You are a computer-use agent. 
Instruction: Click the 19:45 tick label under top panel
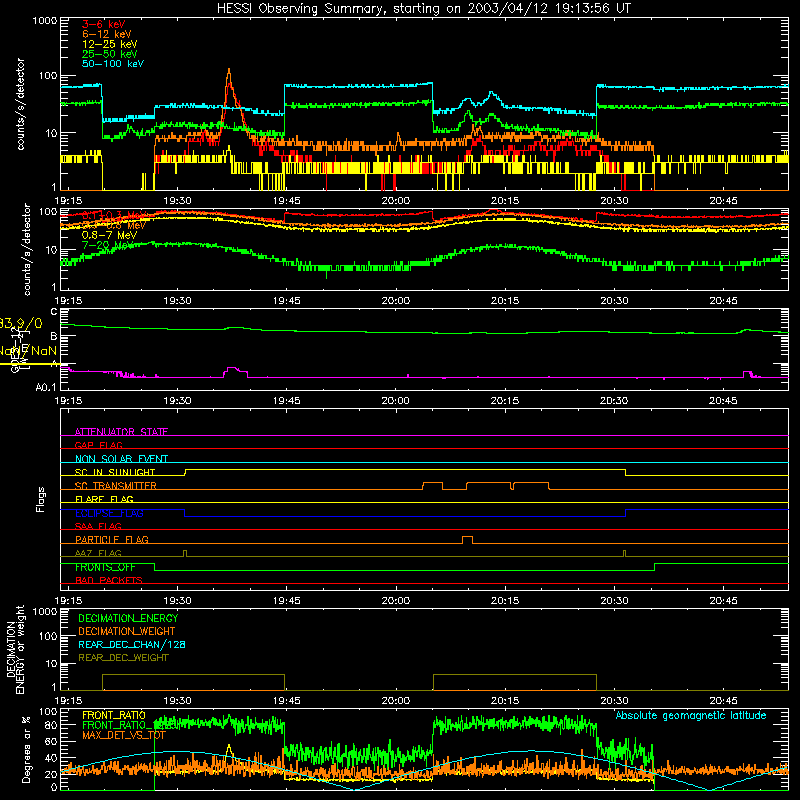click(x=286, y=201)
